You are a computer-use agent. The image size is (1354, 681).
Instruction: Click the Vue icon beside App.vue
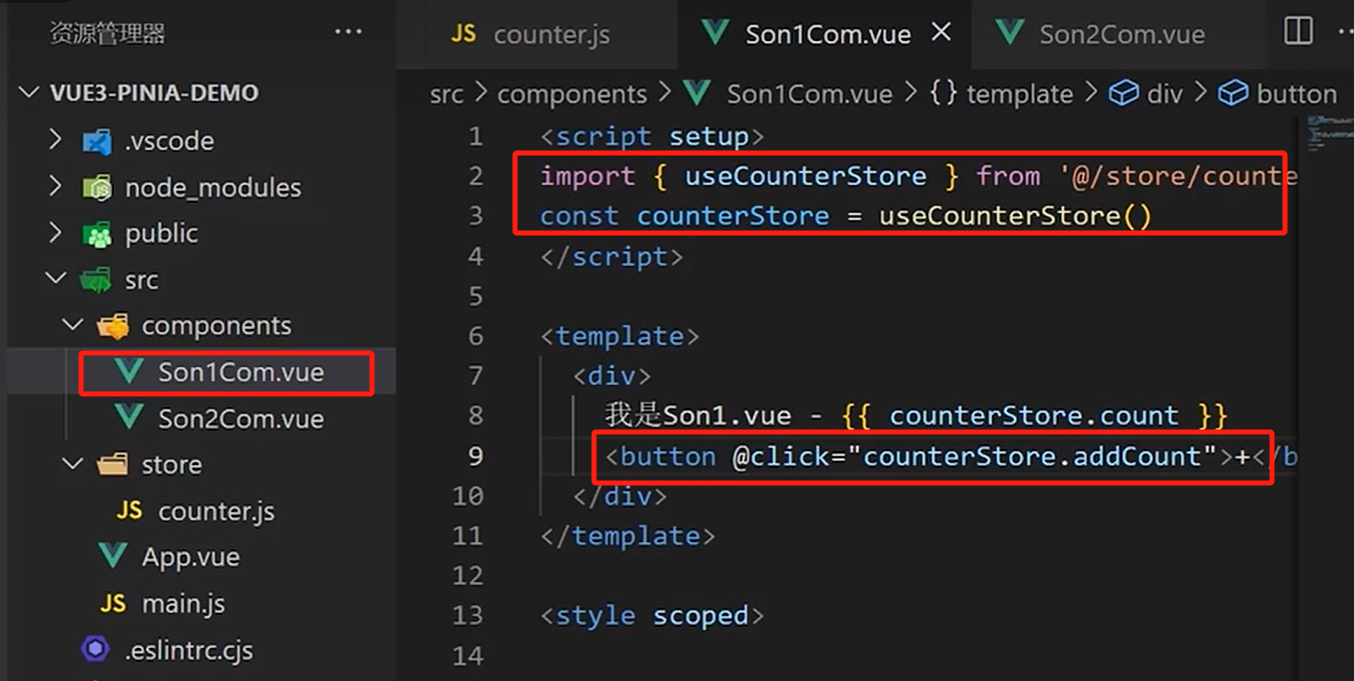pyautogui.click(x=113, y=556)
